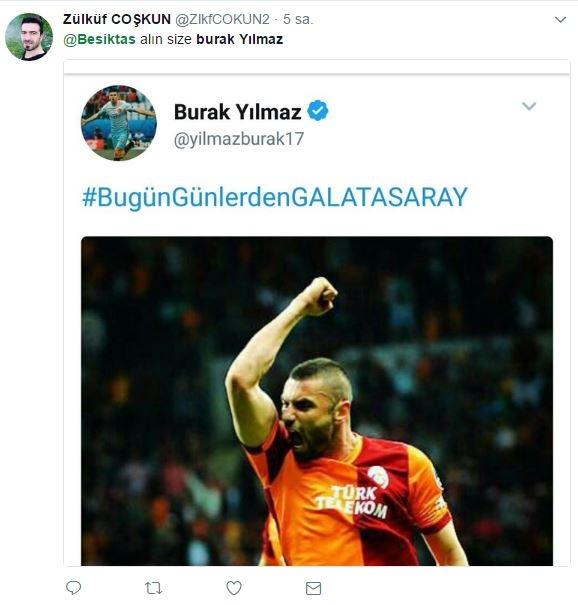578x605 pixels.
Task: Click the Türk Telekom logo on jersey
Action: point(352,502)
